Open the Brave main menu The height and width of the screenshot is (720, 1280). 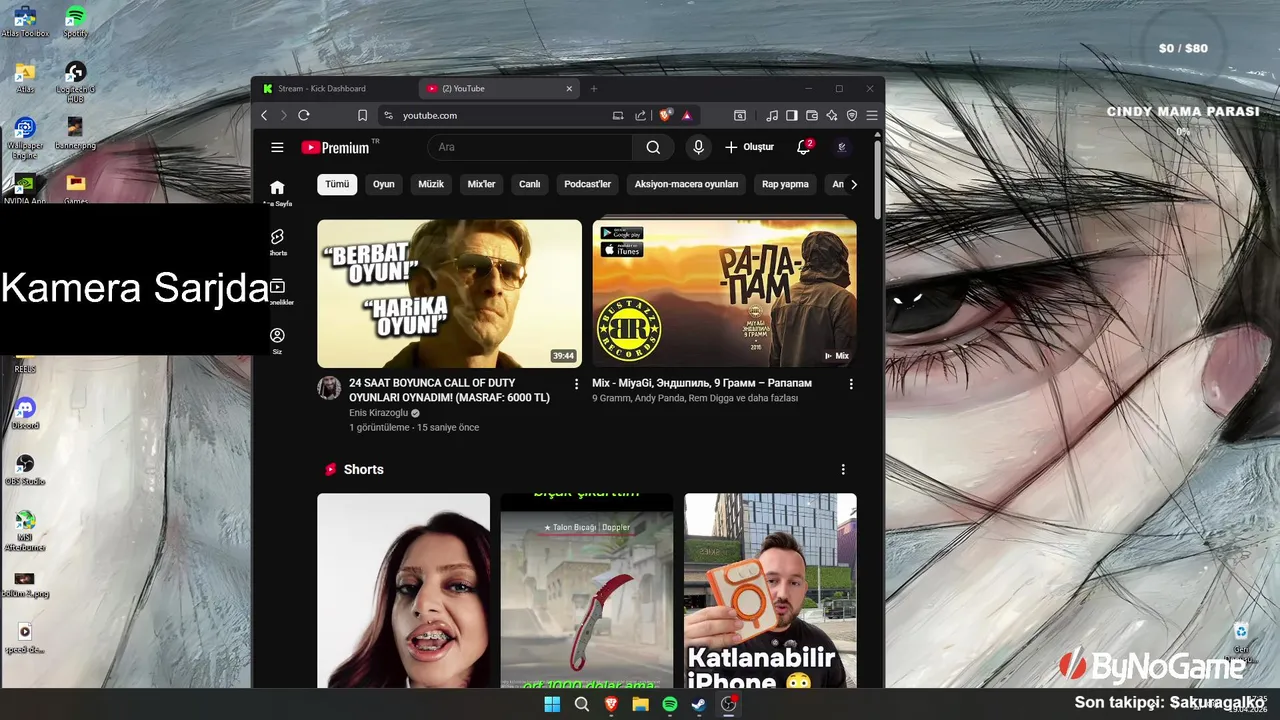click(x=872, y=115)
